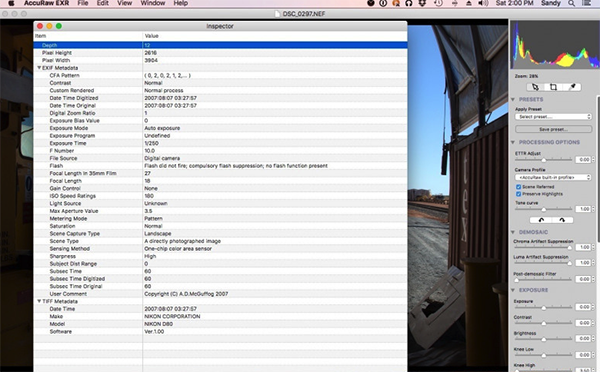Click the headphones menu bar icon
The image size is (600, 372).
pos(409,3)
